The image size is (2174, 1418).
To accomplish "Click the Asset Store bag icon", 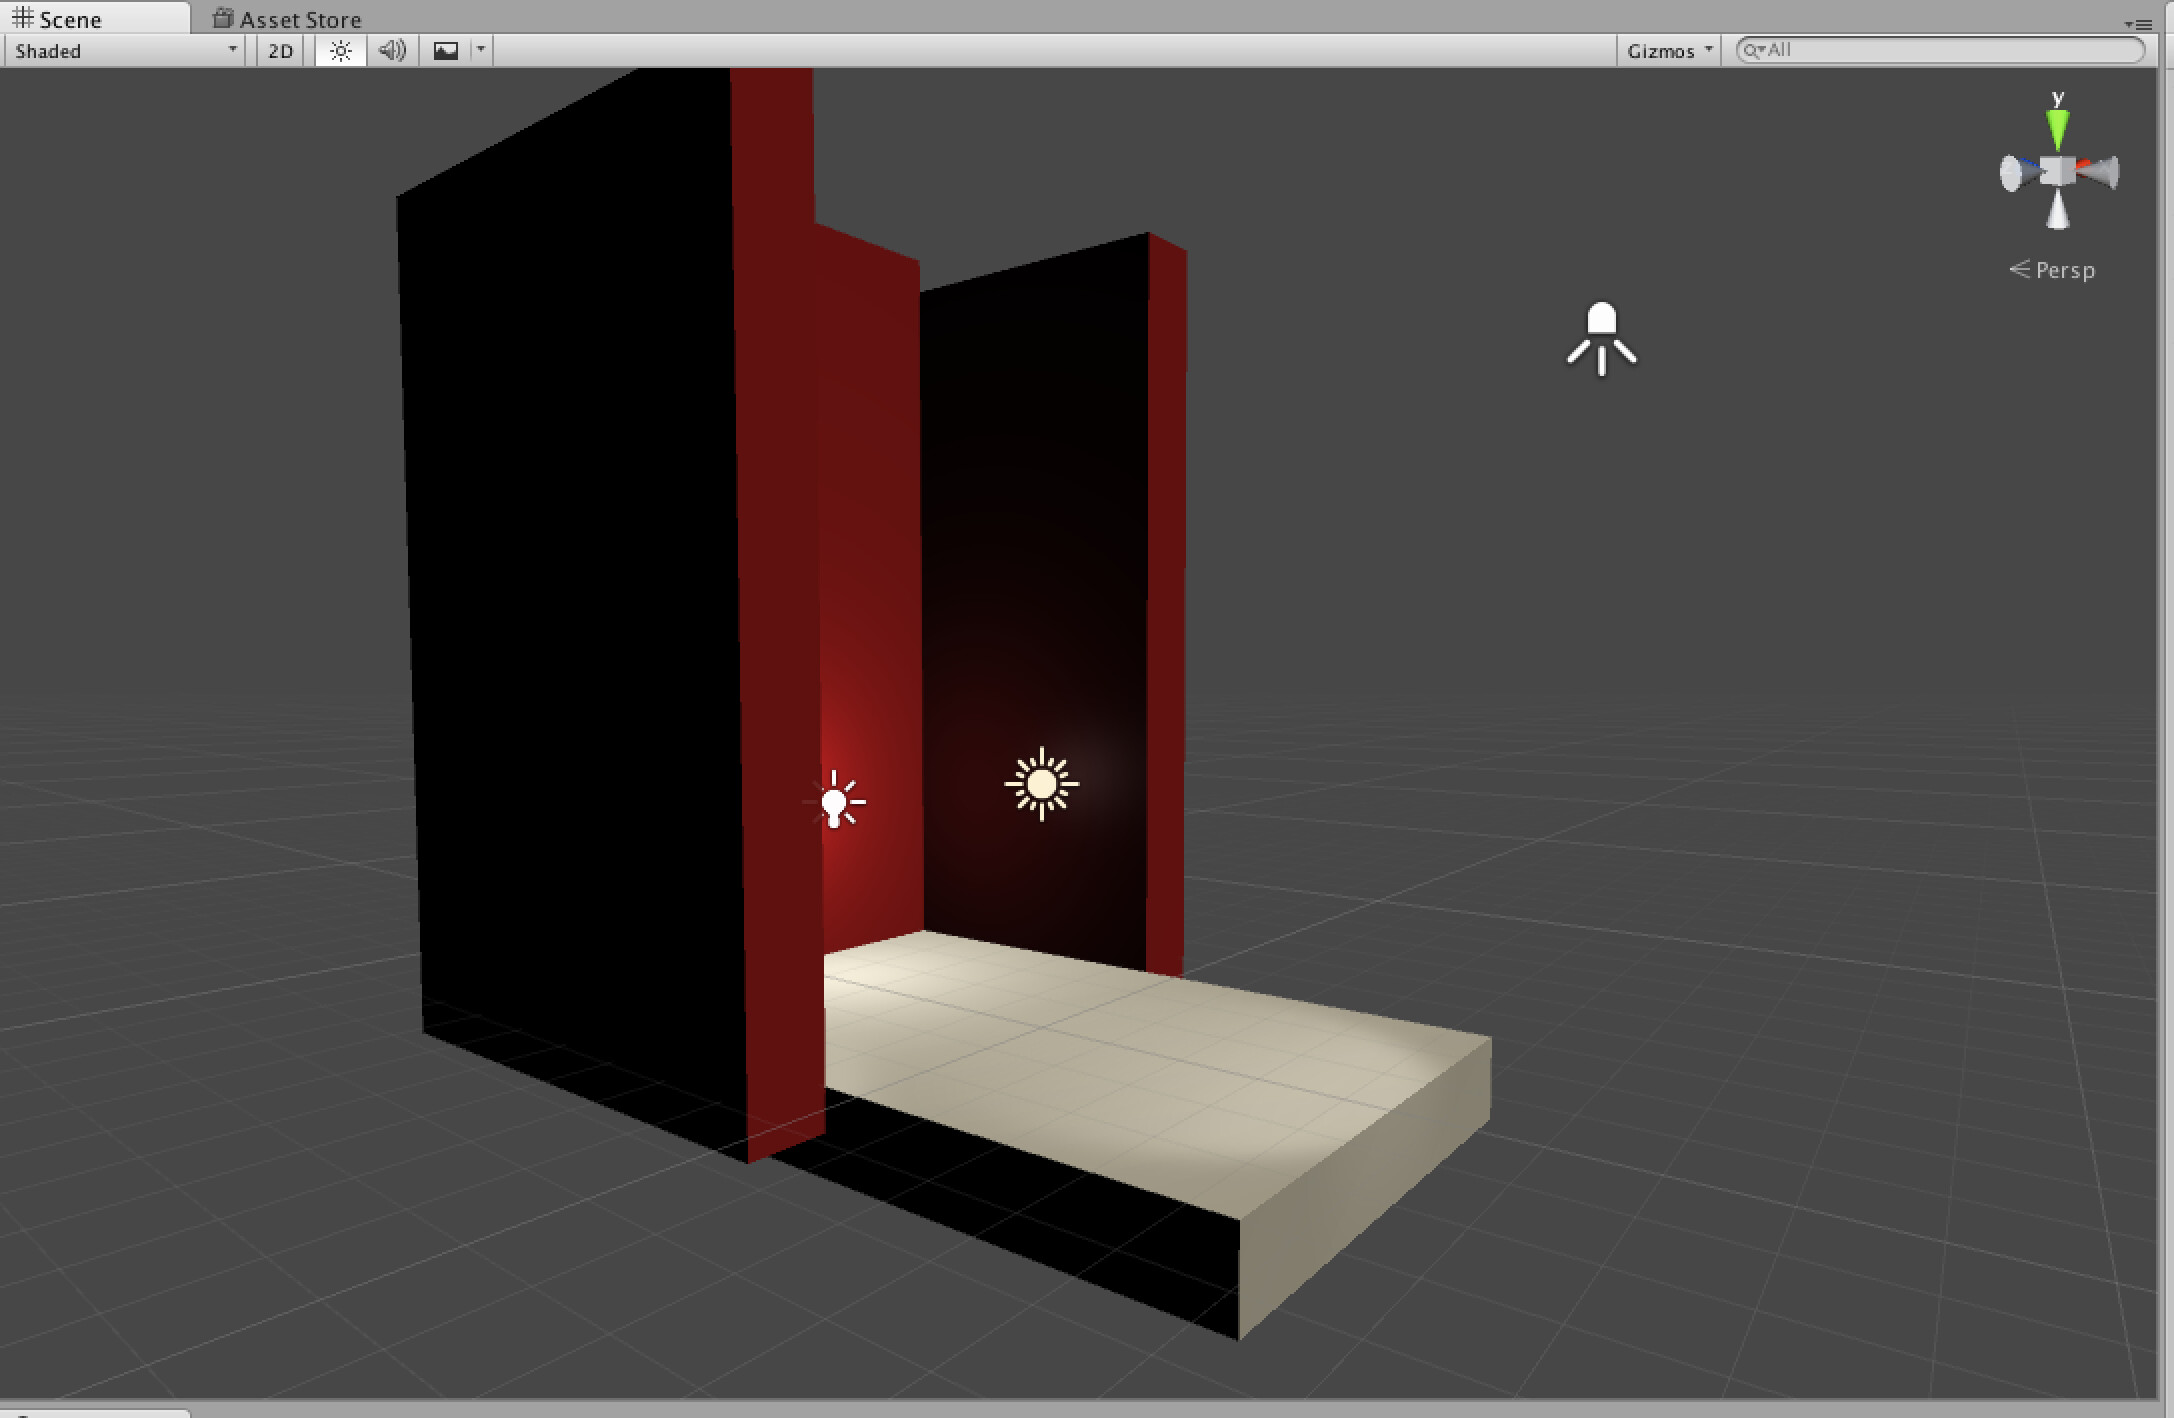I will 222,18.
